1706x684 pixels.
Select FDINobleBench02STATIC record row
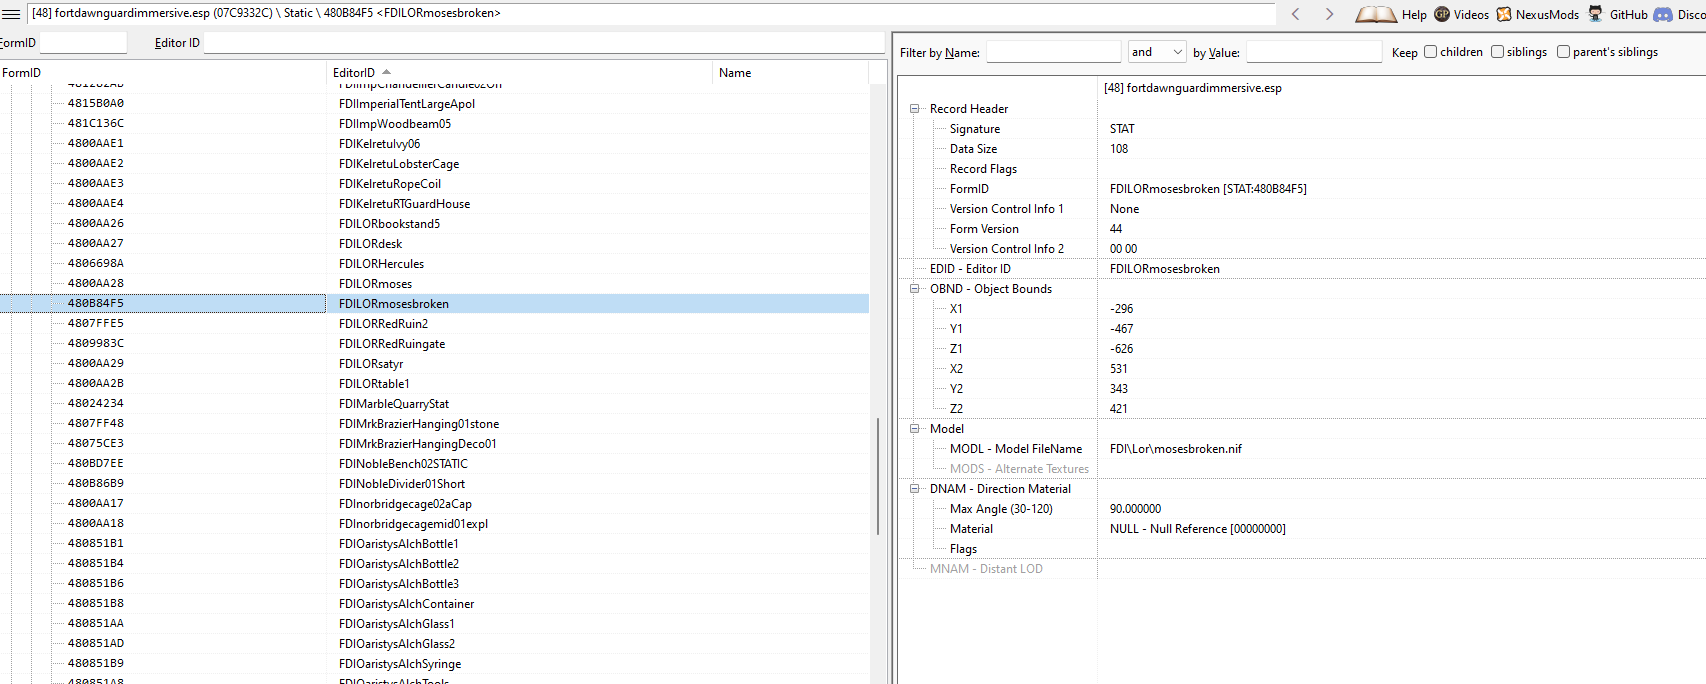coord(434,464)
